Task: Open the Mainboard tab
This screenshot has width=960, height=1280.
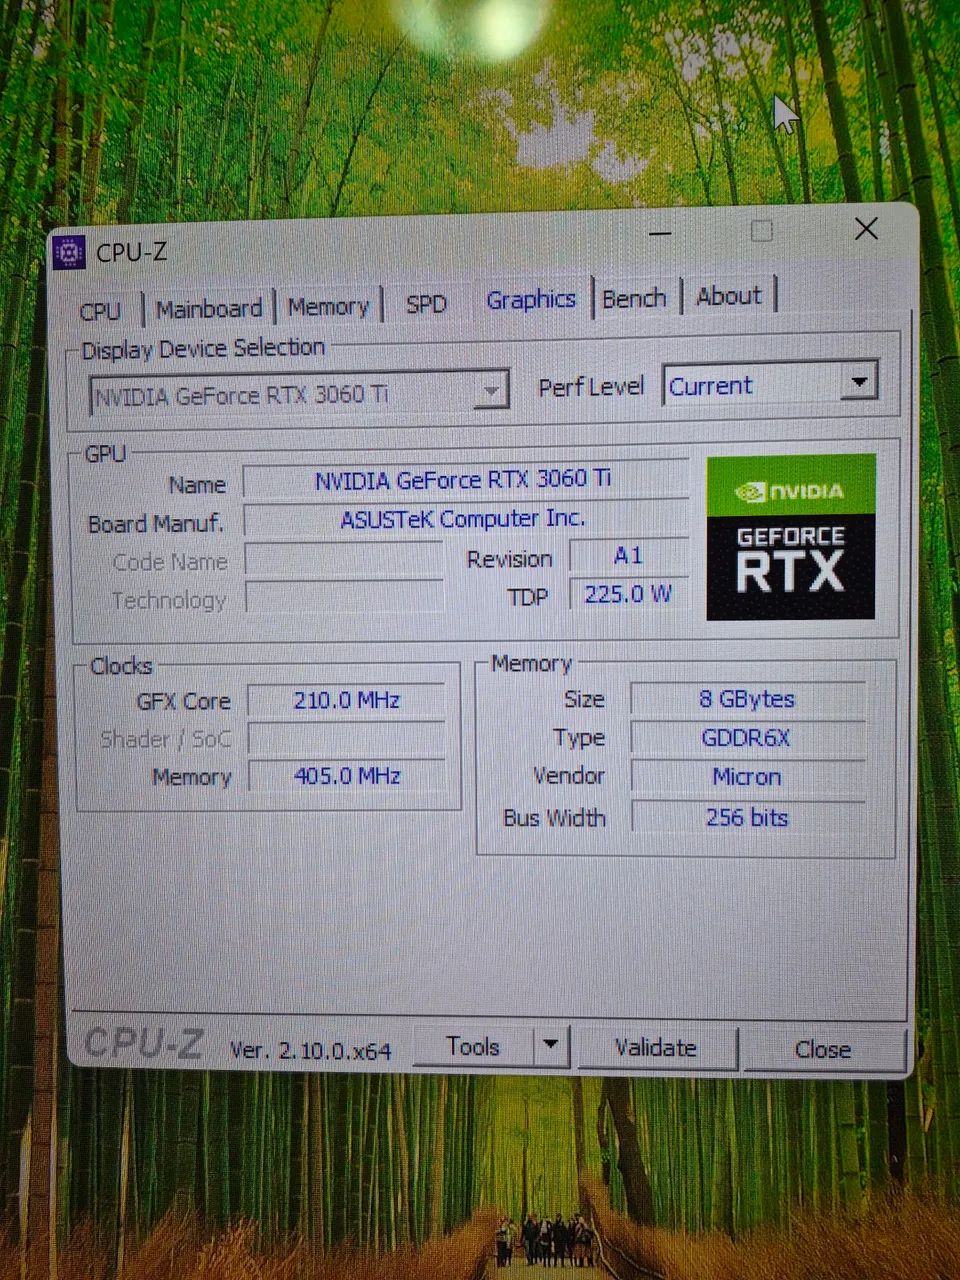Action: coord(209,309)
